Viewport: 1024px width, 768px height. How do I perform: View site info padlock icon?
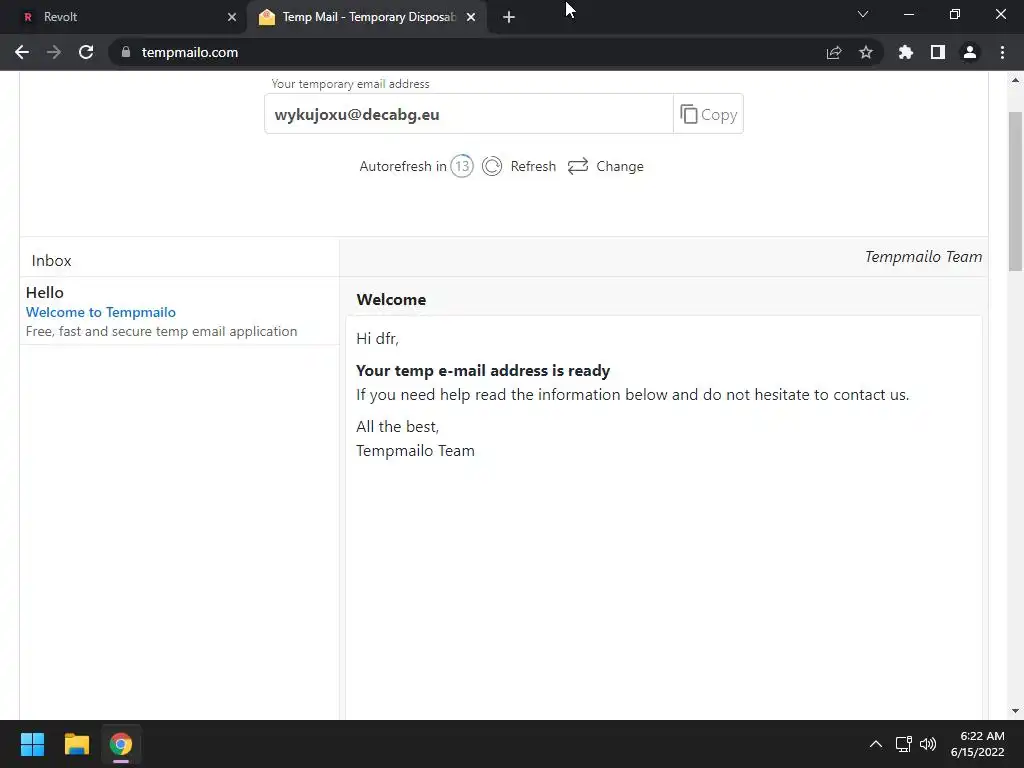[126, 52]
